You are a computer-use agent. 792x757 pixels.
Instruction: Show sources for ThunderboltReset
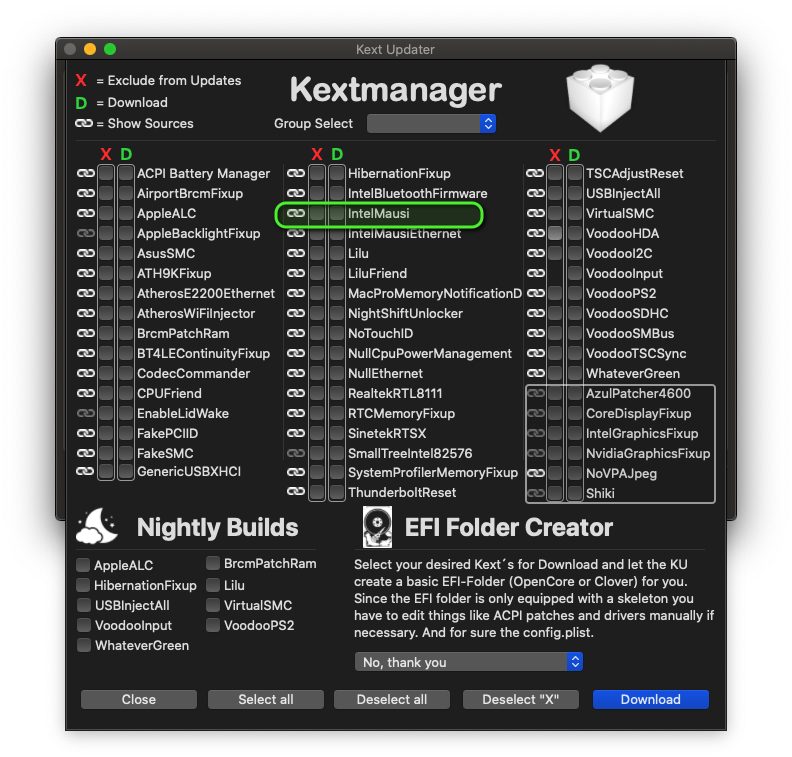click(296, 491)
